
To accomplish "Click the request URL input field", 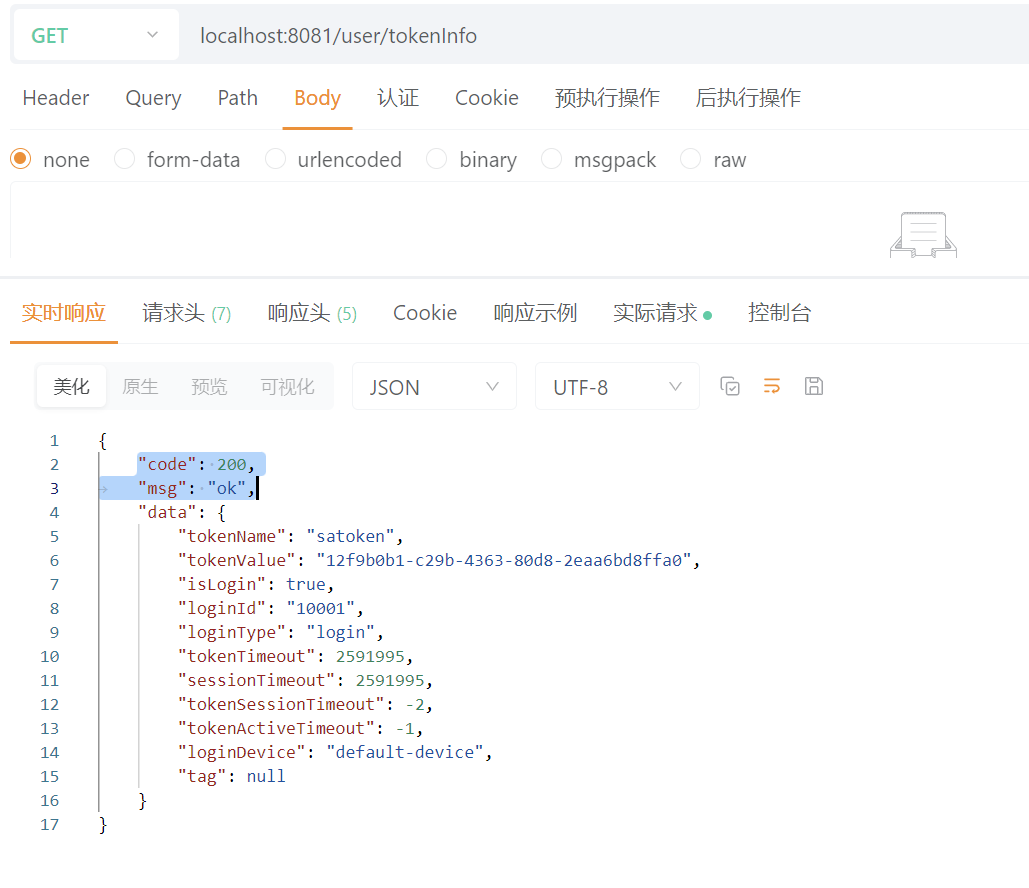I will (x=600, y=36).
